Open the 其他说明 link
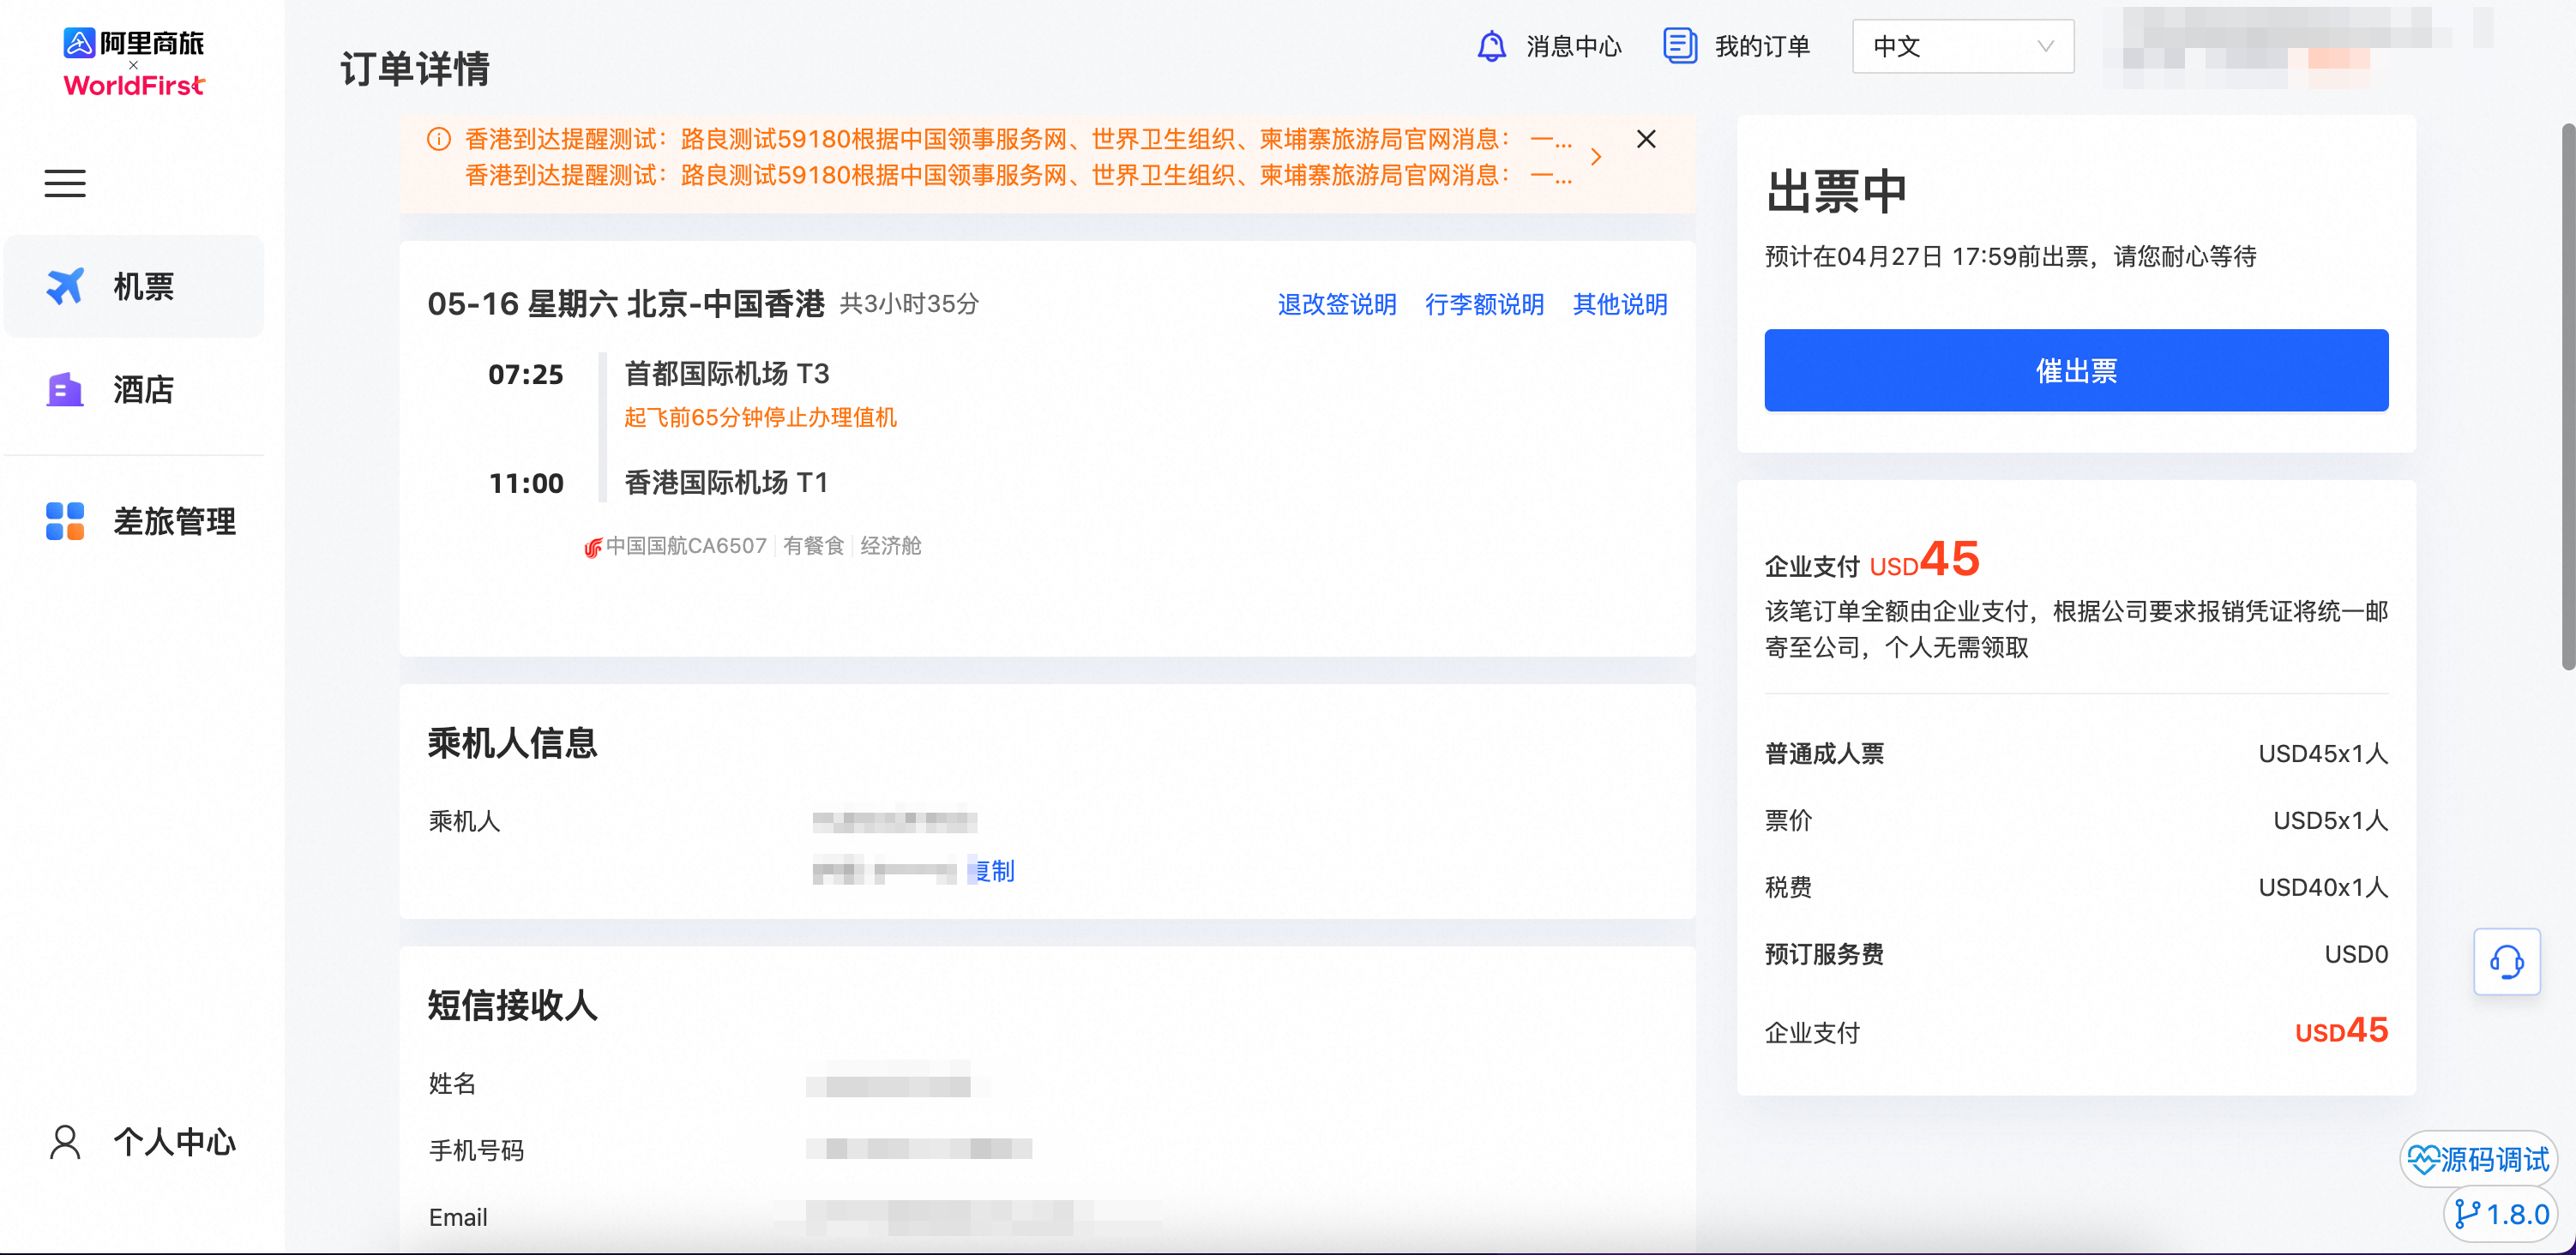This screenshot has height=1255, width=2576. [1619, 304]
